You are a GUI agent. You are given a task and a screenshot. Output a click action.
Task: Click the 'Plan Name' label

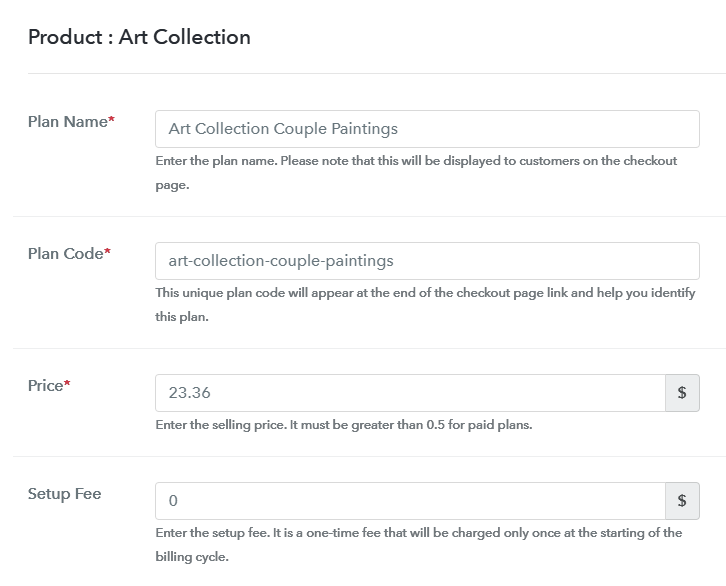[71, 122]
